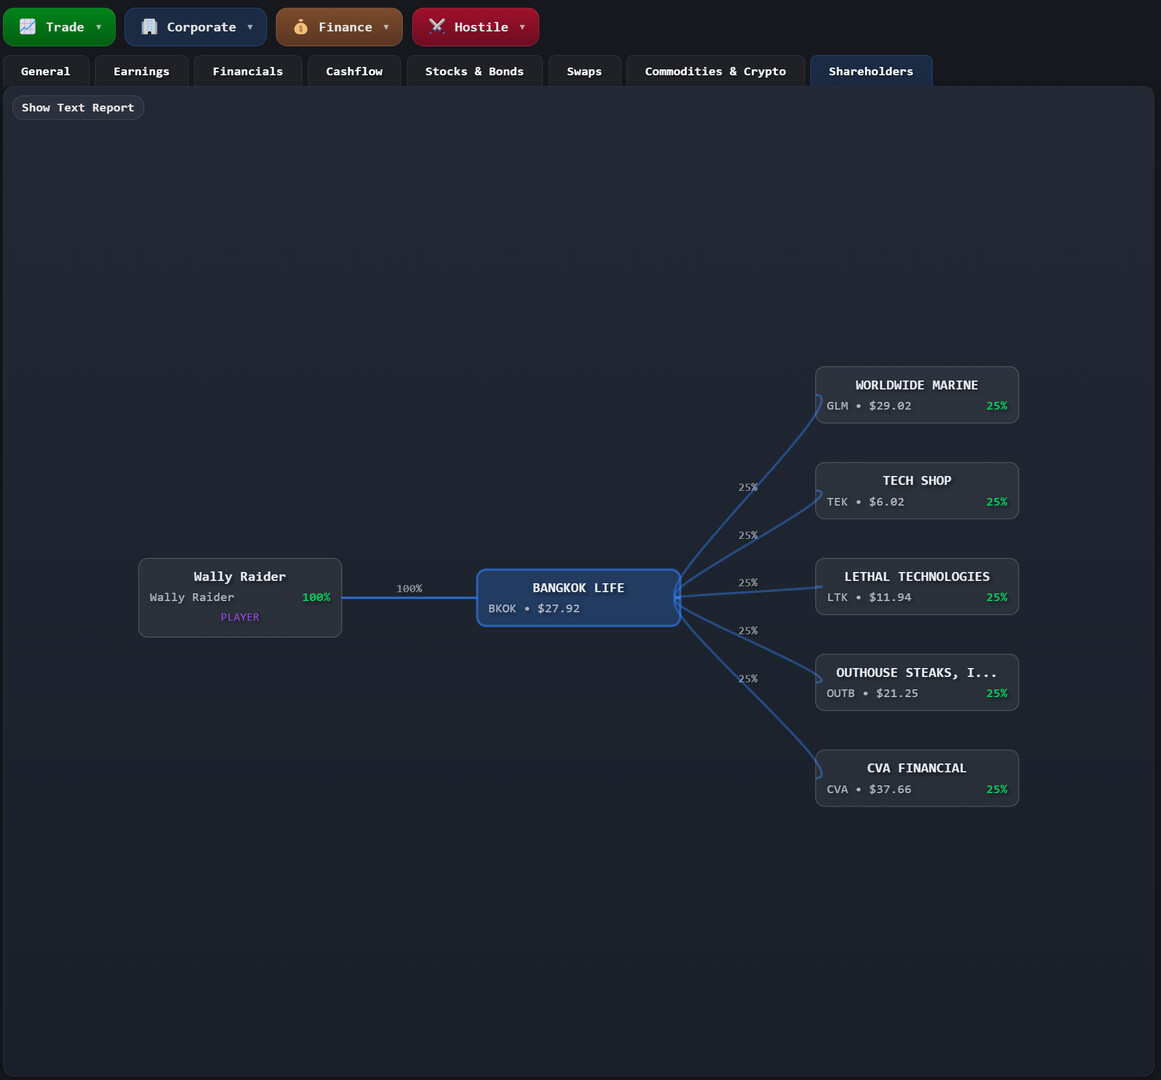Select the Swaps tab

[584, 71]
